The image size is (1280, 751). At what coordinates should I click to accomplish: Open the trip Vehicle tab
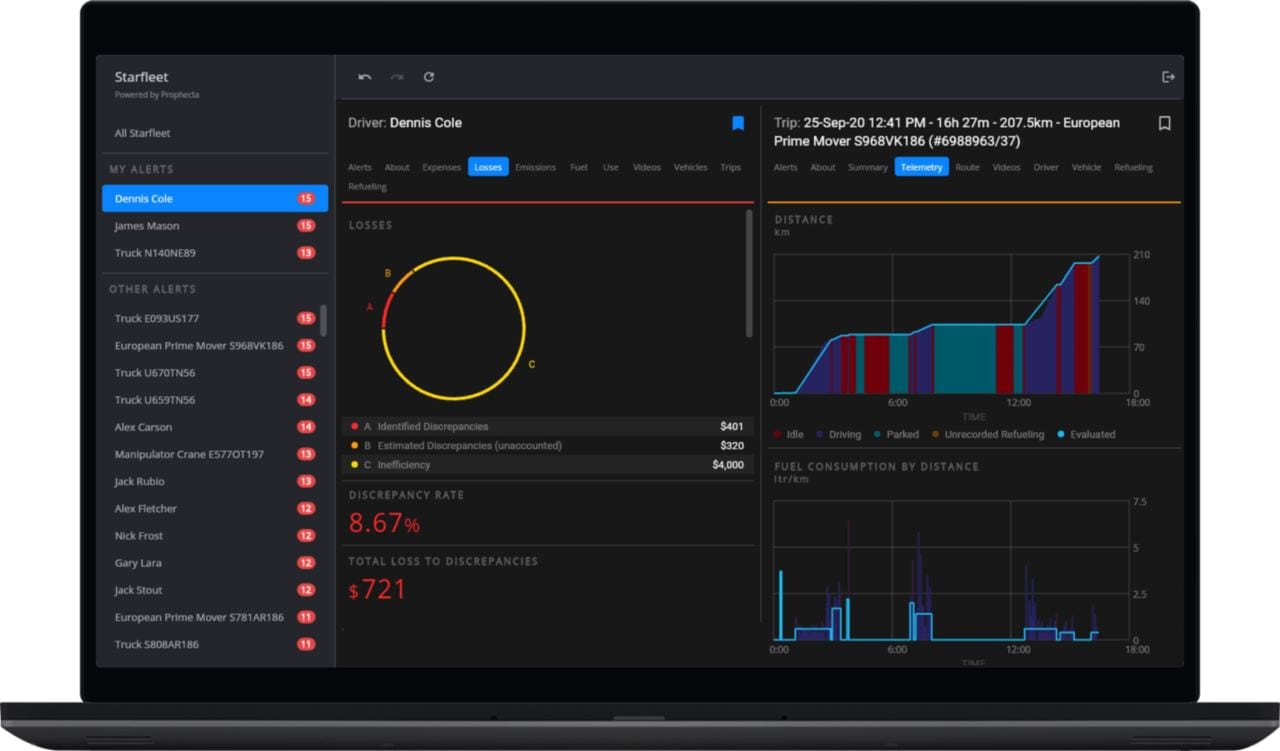click(1086, 167)
